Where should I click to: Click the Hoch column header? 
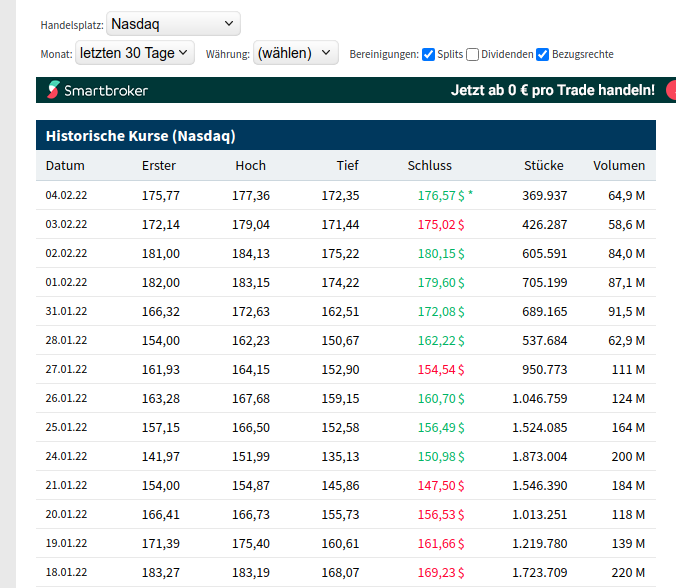pyautogui.click(x=250, y=166)
